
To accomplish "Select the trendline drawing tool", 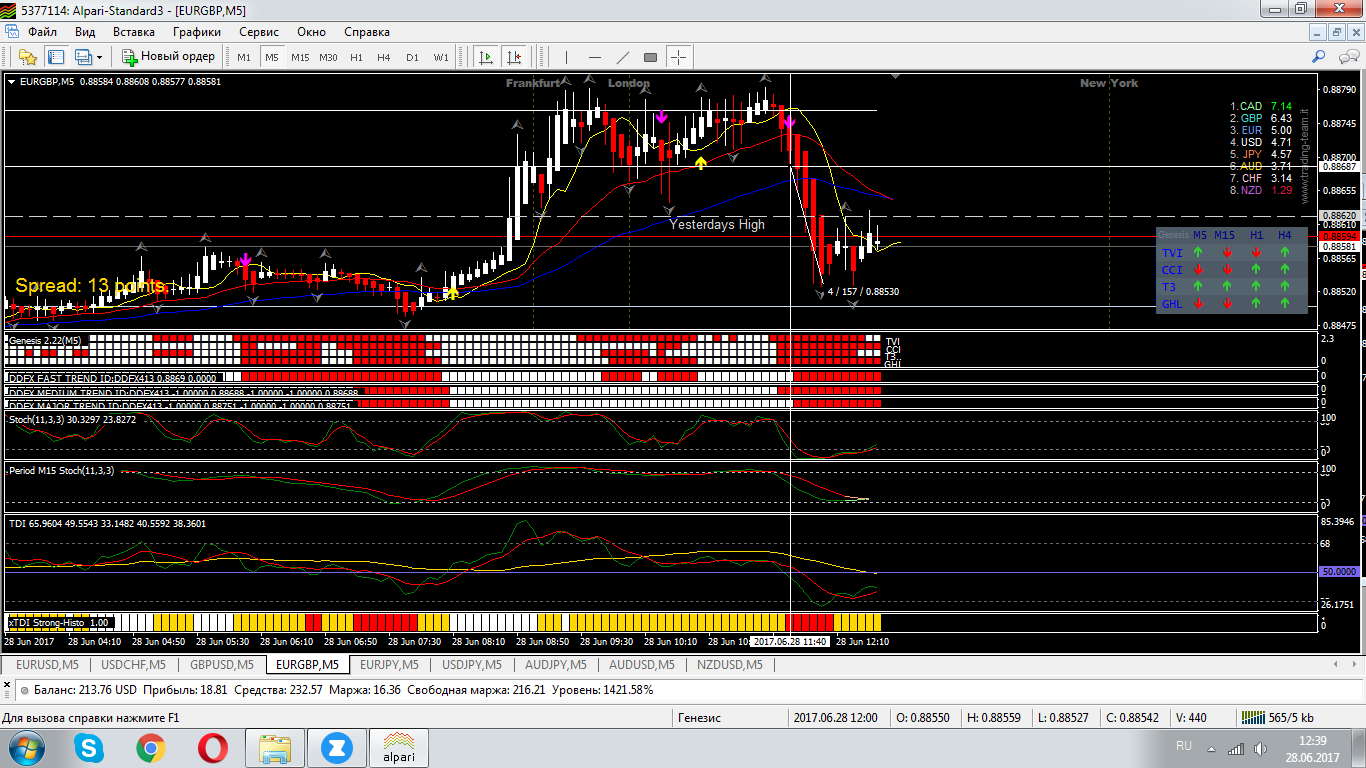I will click(622, 57).
